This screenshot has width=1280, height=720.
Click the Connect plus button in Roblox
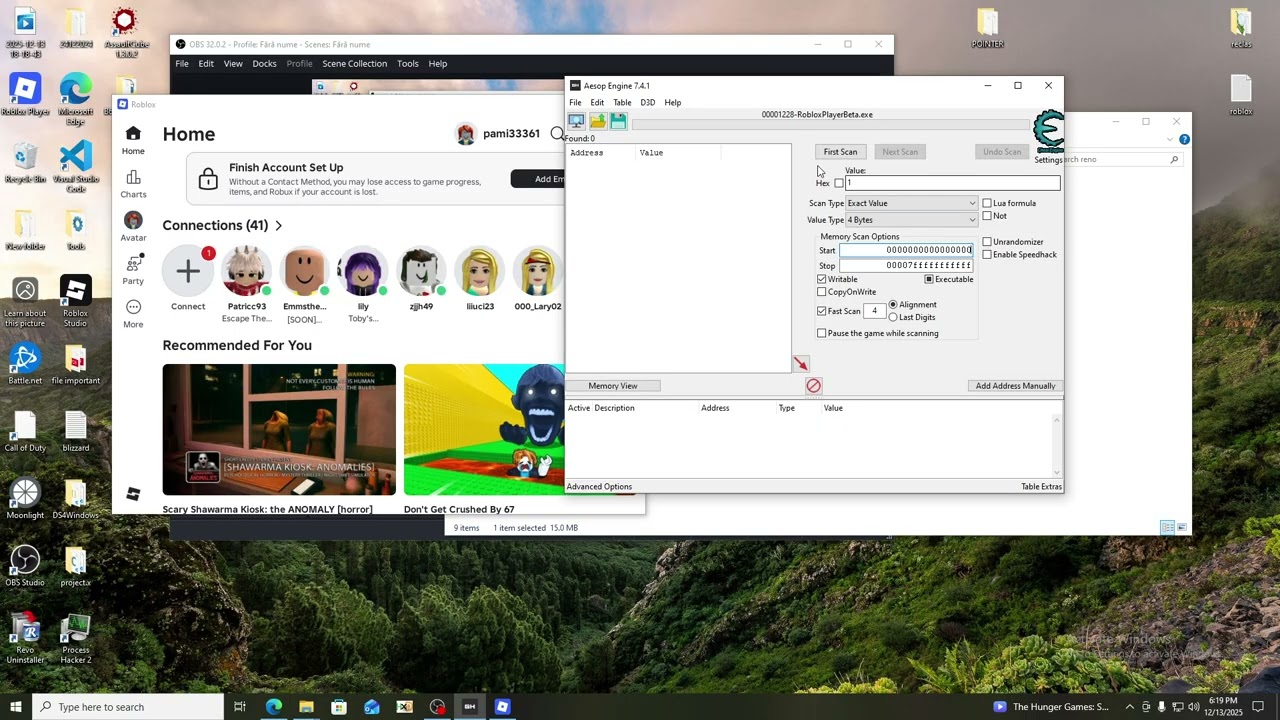[x=188, y=271]
